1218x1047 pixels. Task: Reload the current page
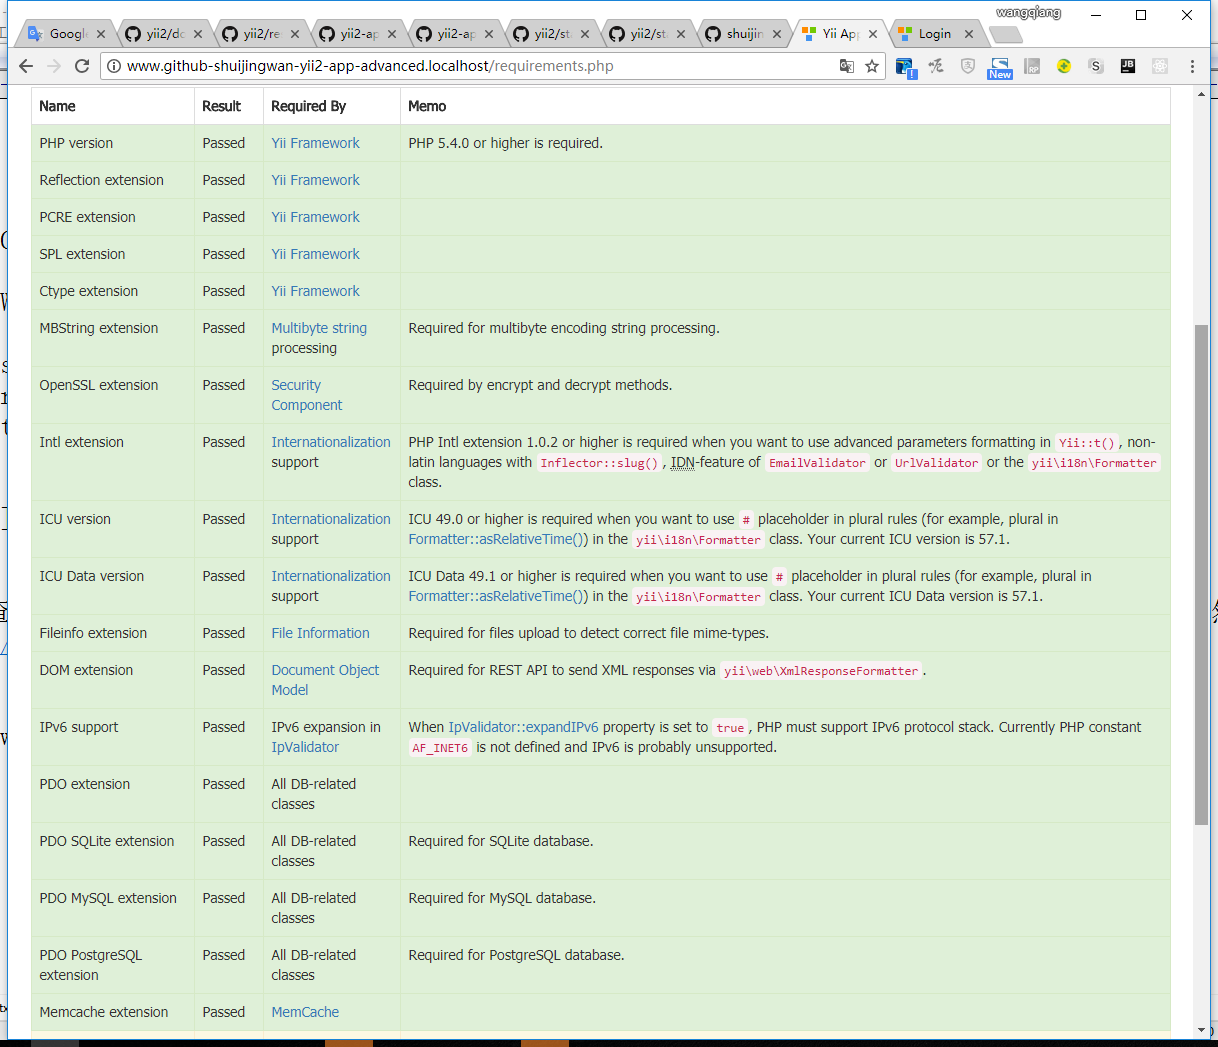pos(82,66)
